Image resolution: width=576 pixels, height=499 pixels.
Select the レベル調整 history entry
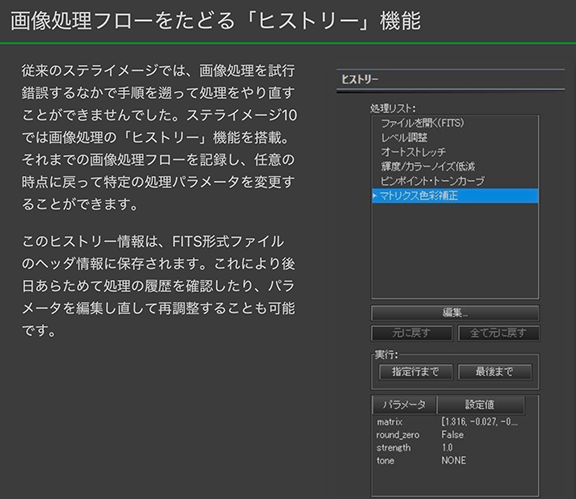point(404,137)
